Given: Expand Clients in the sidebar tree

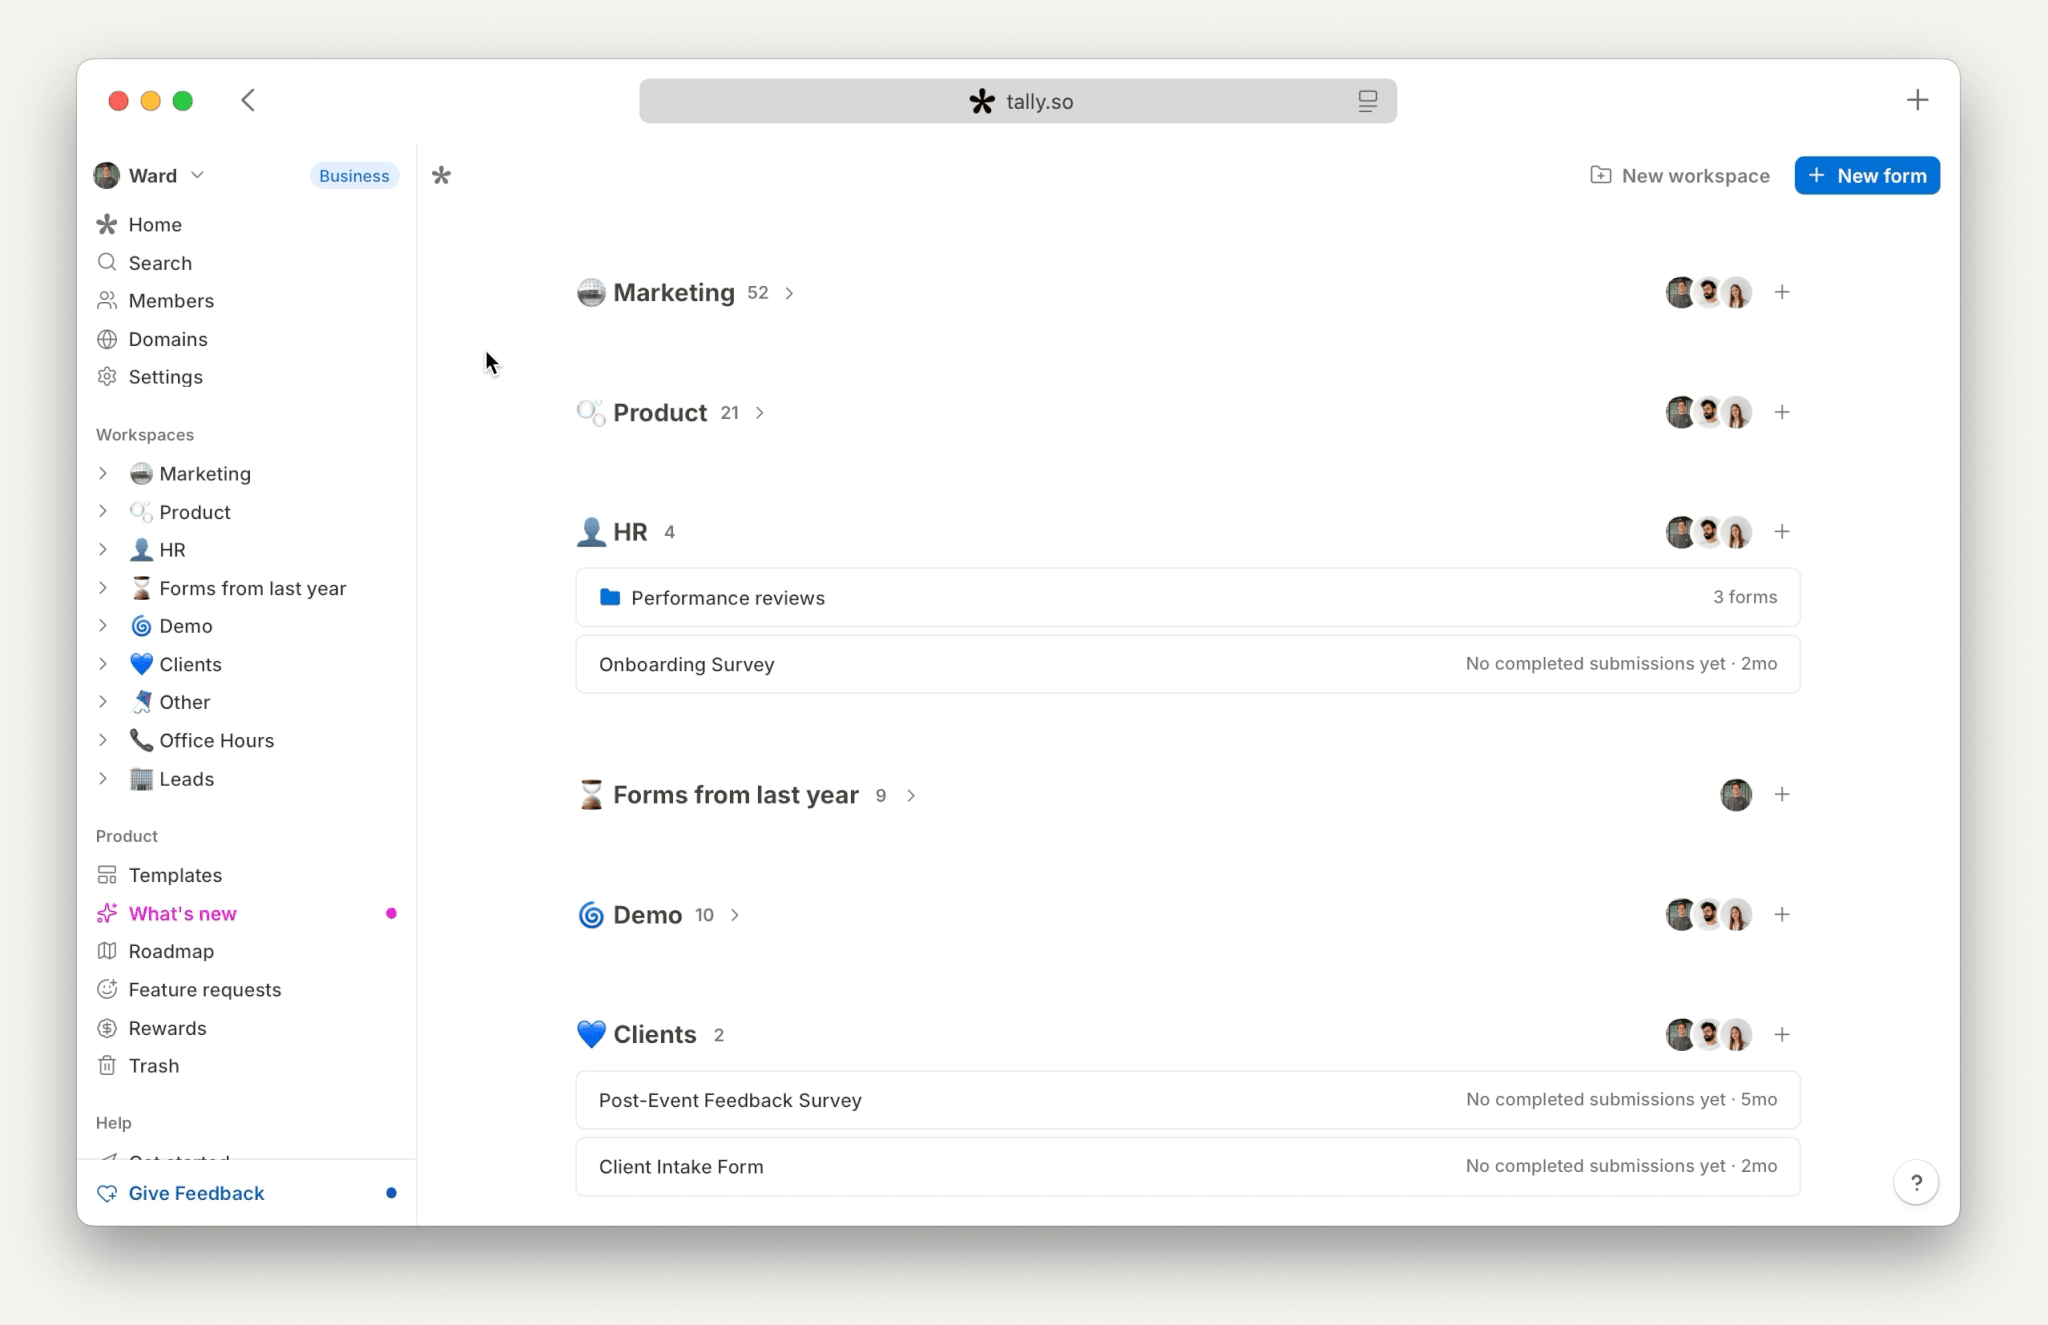Looking at the screenshot, I should (x=102, y=664).
